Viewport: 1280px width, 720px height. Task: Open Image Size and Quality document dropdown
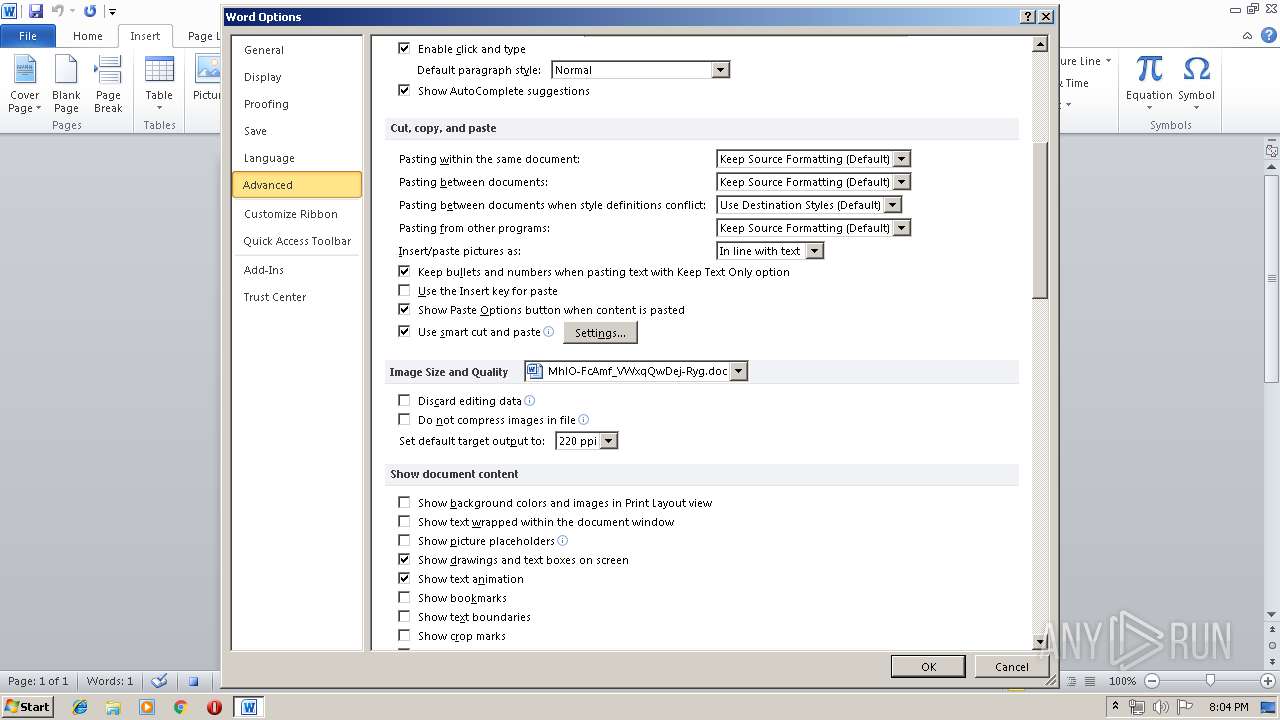coord(738,371)
